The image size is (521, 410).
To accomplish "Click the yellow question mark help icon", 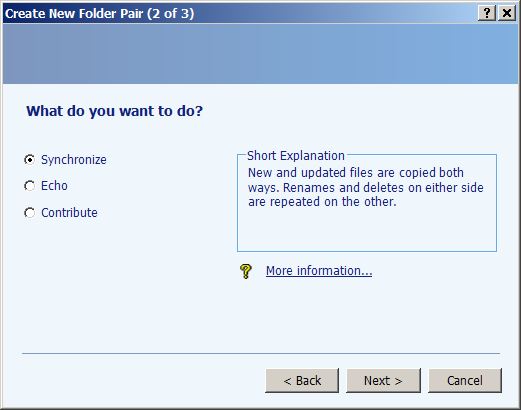I will click(246, 271).
